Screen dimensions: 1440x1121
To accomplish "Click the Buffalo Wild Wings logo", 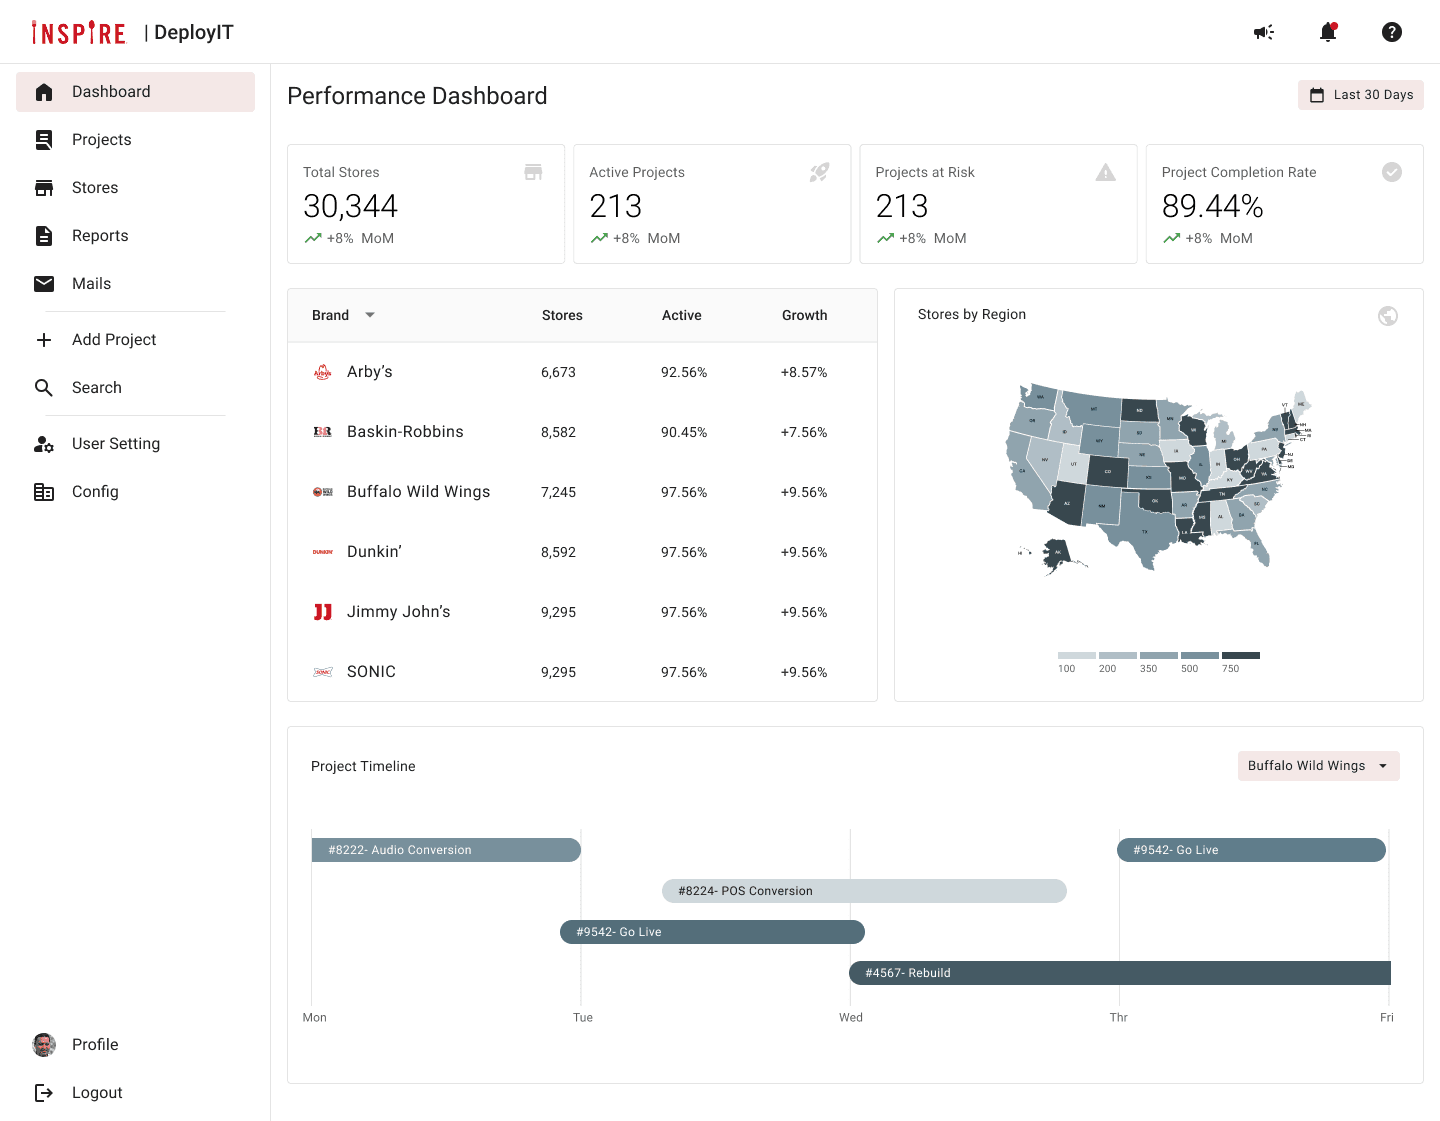I will [323, 492].
